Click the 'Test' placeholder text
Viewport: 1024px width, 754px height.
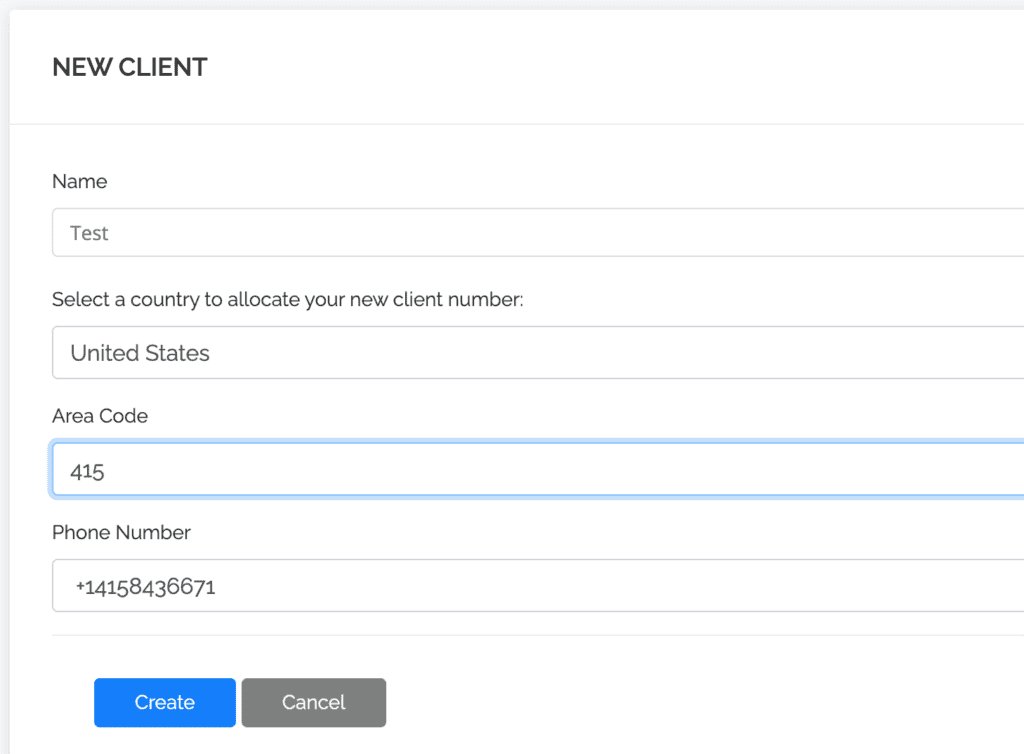(x=89, y=233)
